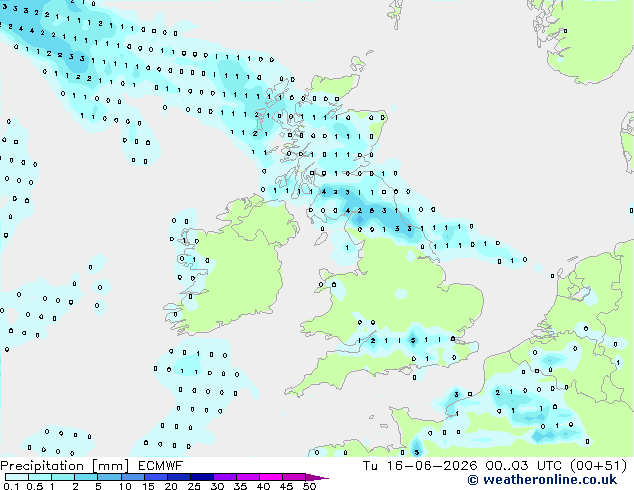Click the '10' legend scale label
The width and height of the screenshot is (634, 490).
pos(125,486)
